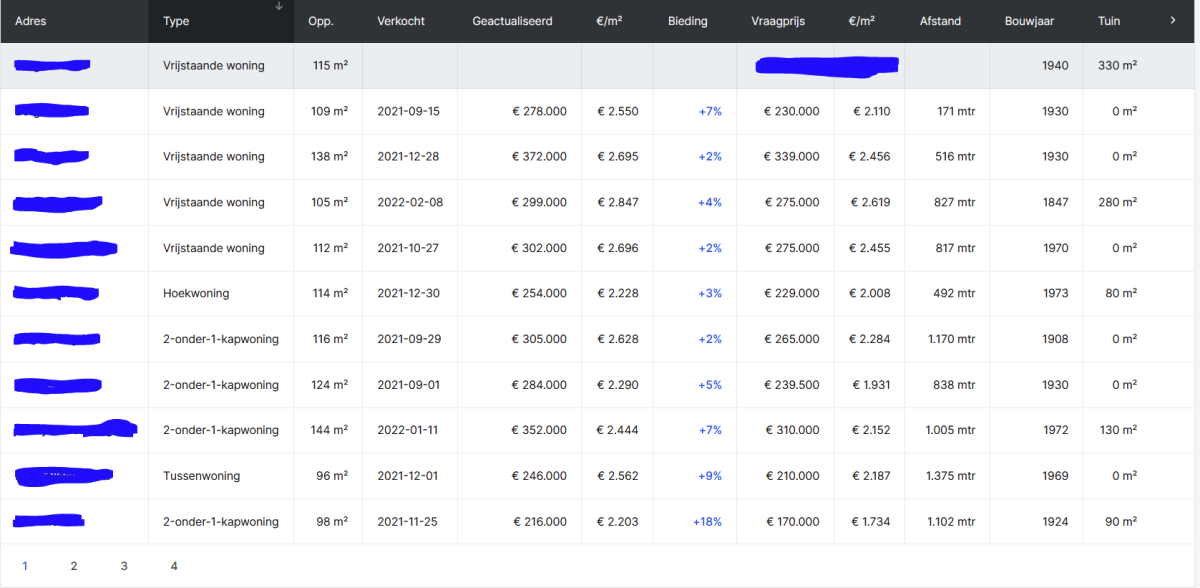Sort the table by Adres column
The image size is (1200, 588).
(31, 21)
